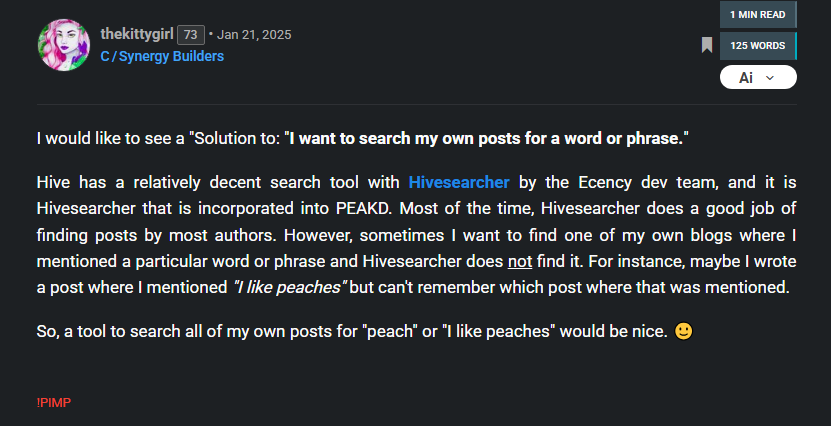Click the Jan 21, 2025 post date
The height and width of the screenshot is (426, 831).
click(x=254, y=35)
